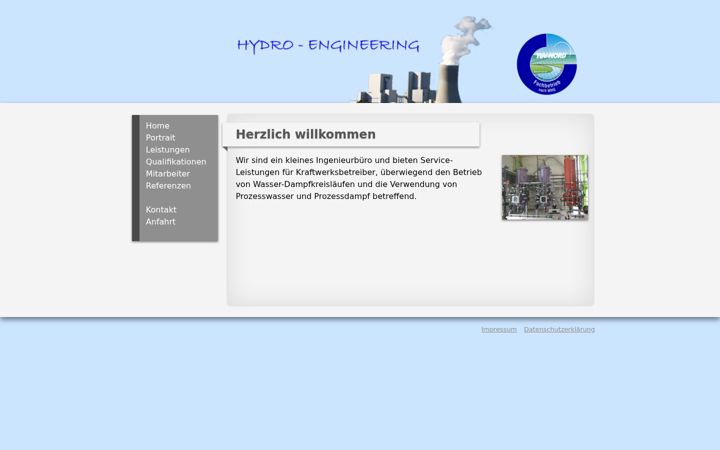Viewport: 720px width, 450px height.
Task: Select the Herzlich willkommen heading
Action: pos(305,134)
